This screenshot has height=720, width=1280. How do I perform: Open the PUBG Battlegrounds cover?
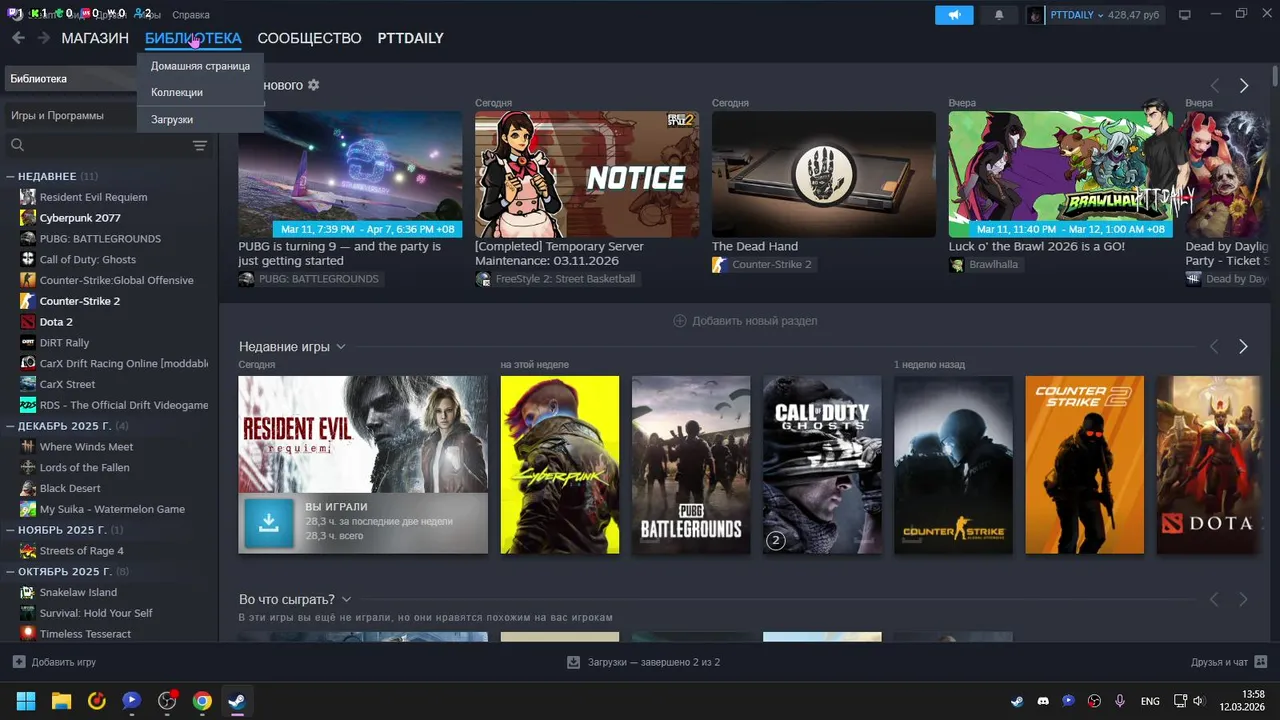[691, 465]
